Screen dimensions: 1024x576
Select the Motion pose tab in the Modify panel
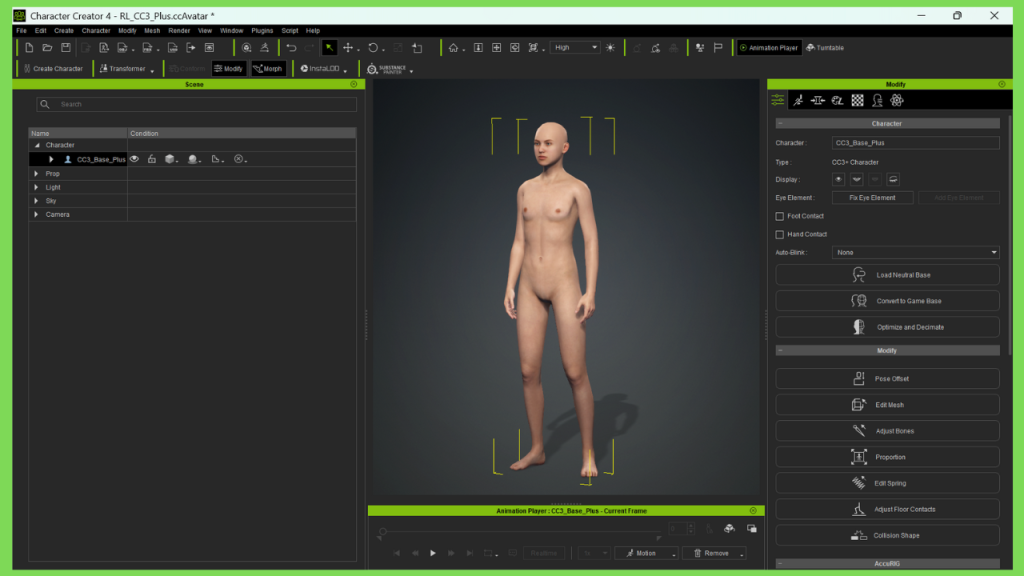tap(798, 100)
